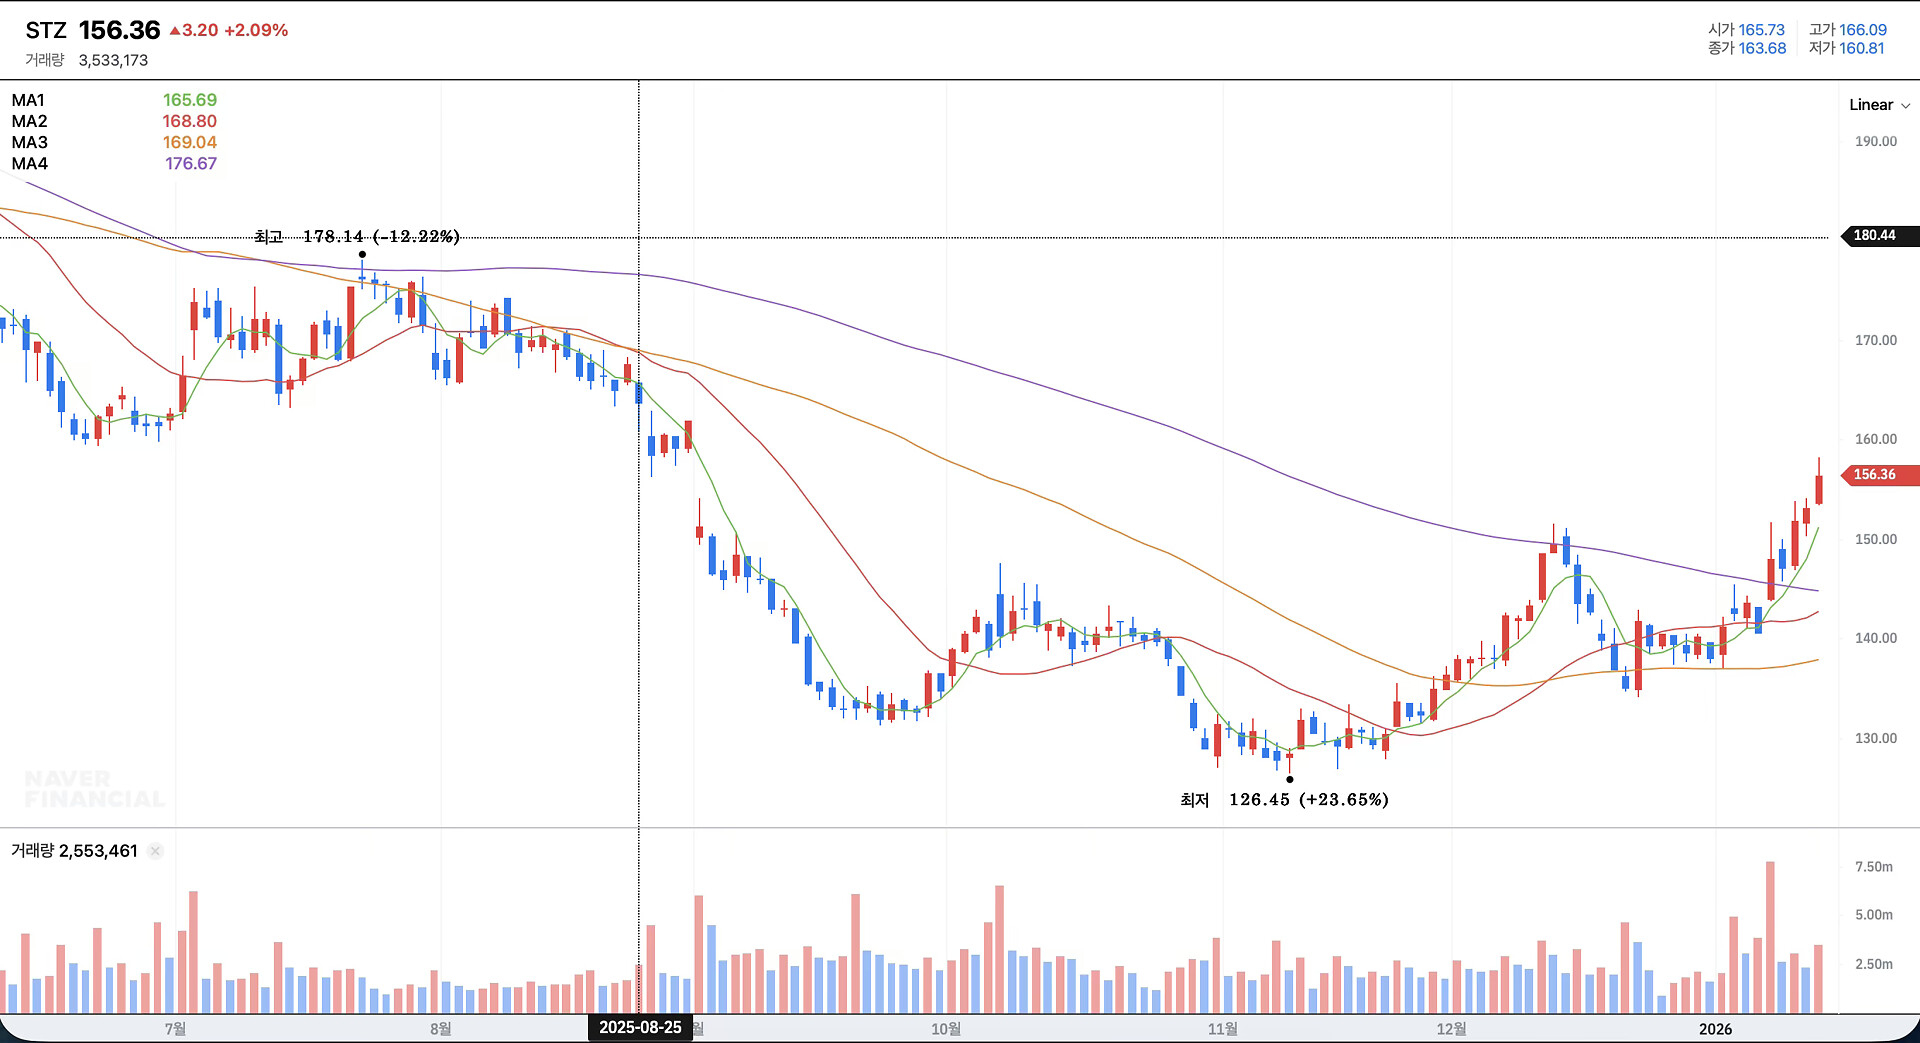Click the 160.00 price axis label
Viewport: 1920px width, 1043px height.
click(1875, 439)
